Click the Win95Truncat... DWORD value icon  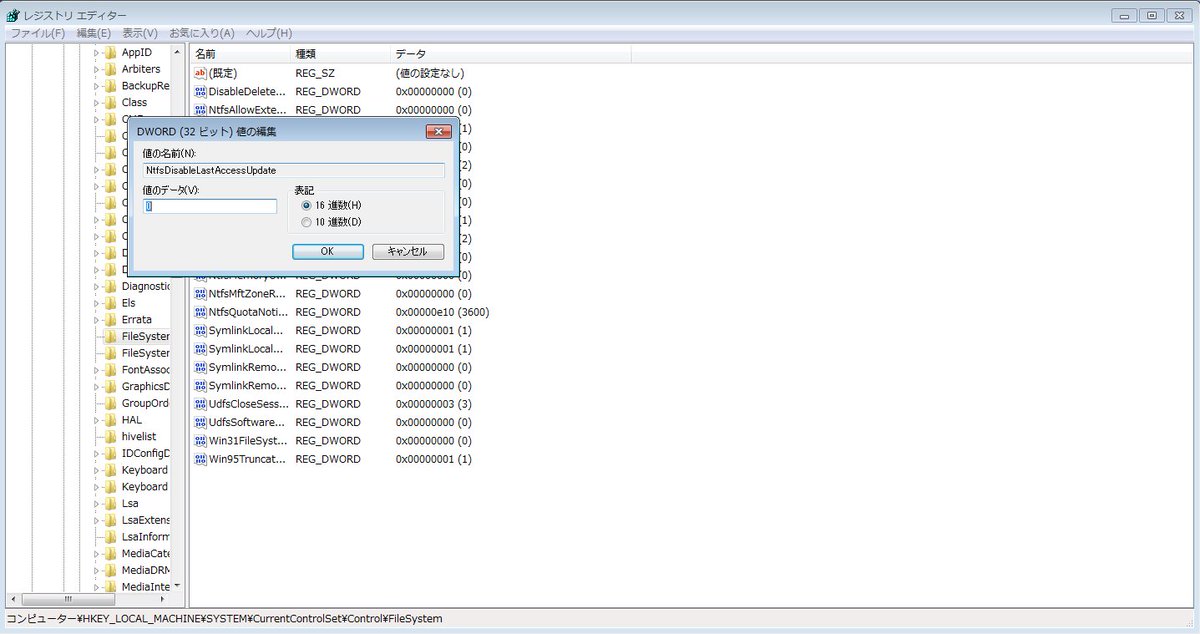click(x=200, y=459)
